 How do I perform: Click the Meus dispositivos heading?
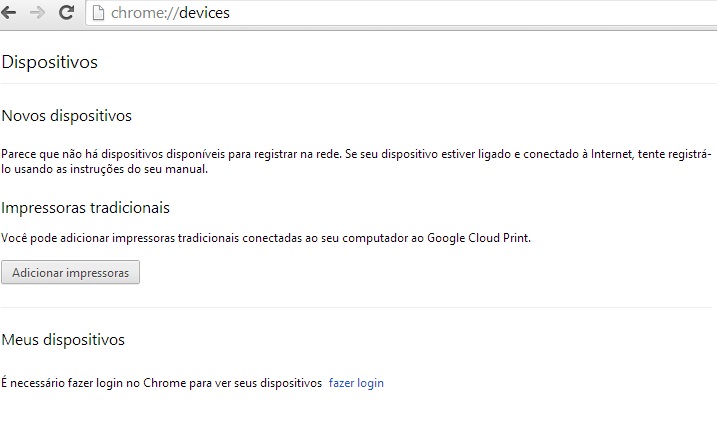63,340
